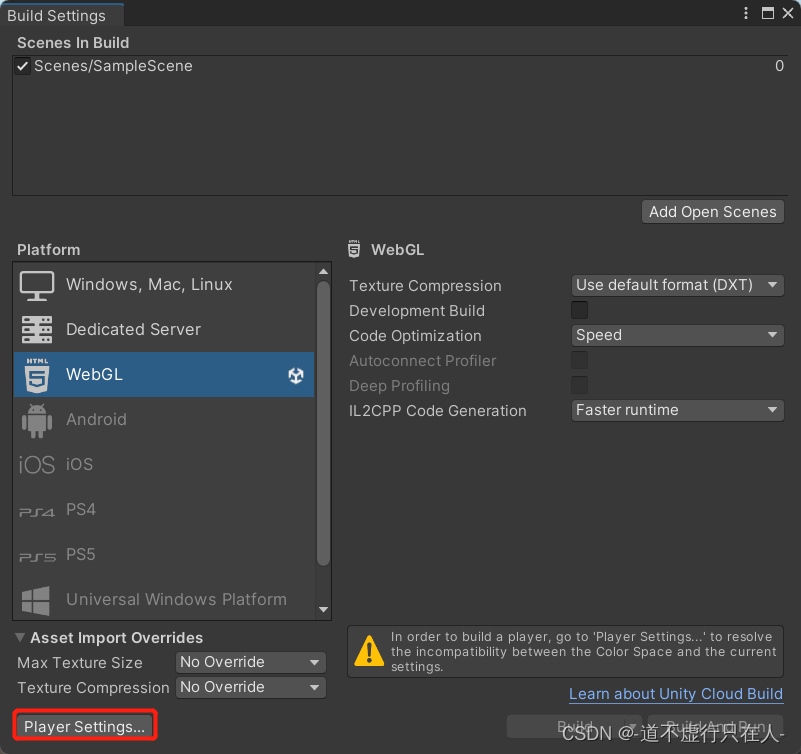Open IL2CPP Code Generation dropdown

pyautogui.click(x=677, y=410)
